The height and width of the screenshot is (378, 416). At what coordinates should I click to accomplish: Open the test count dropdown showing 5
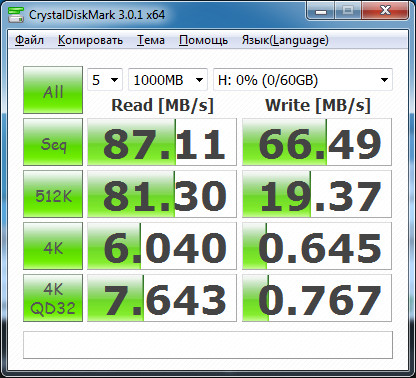[105, 80]
